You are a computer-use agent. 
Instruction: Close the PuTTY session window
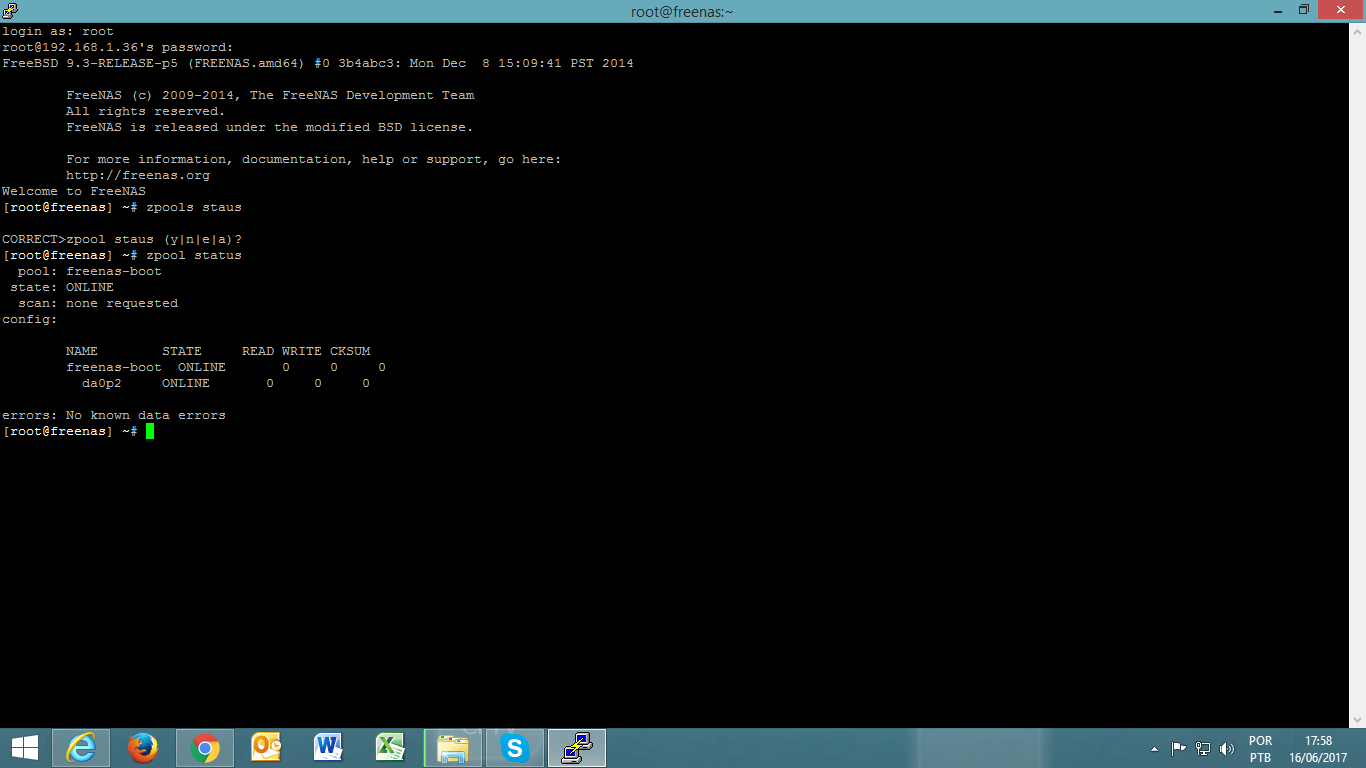click(1341, 10)
